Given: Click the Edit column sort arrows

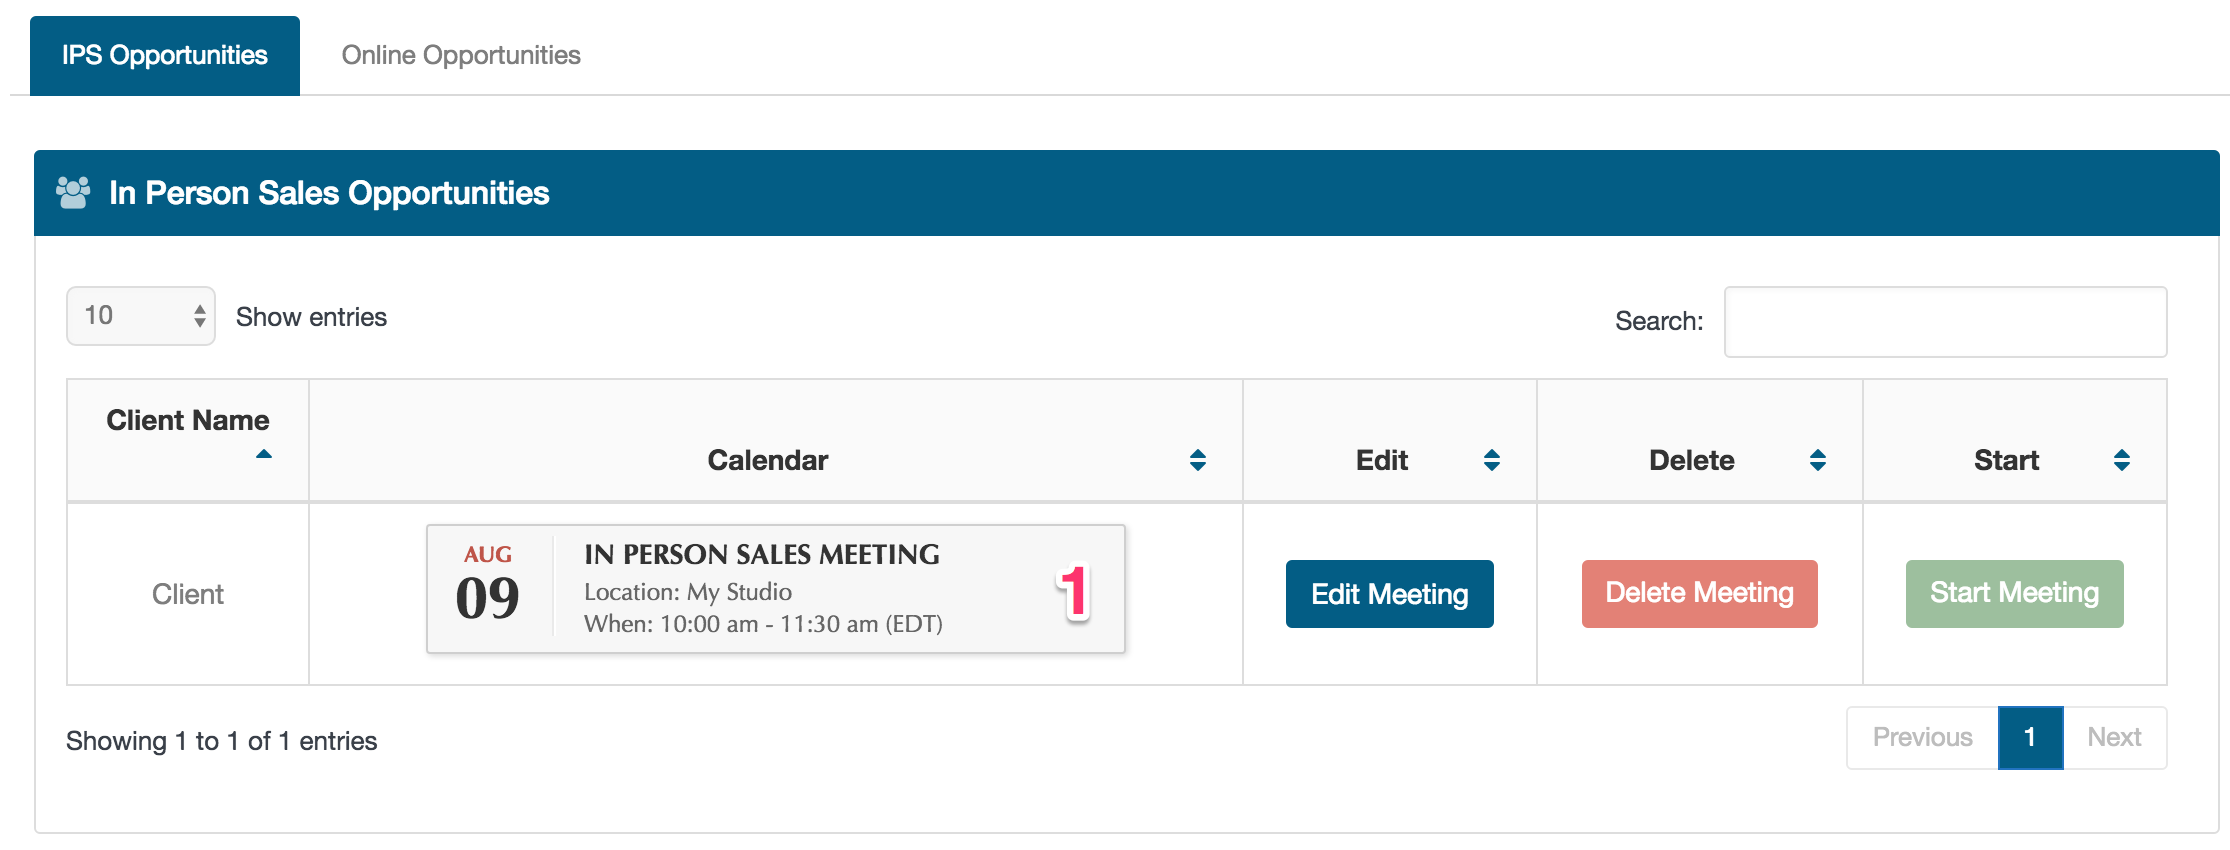Looking at the screenshot, I should tap(1492, 460).
